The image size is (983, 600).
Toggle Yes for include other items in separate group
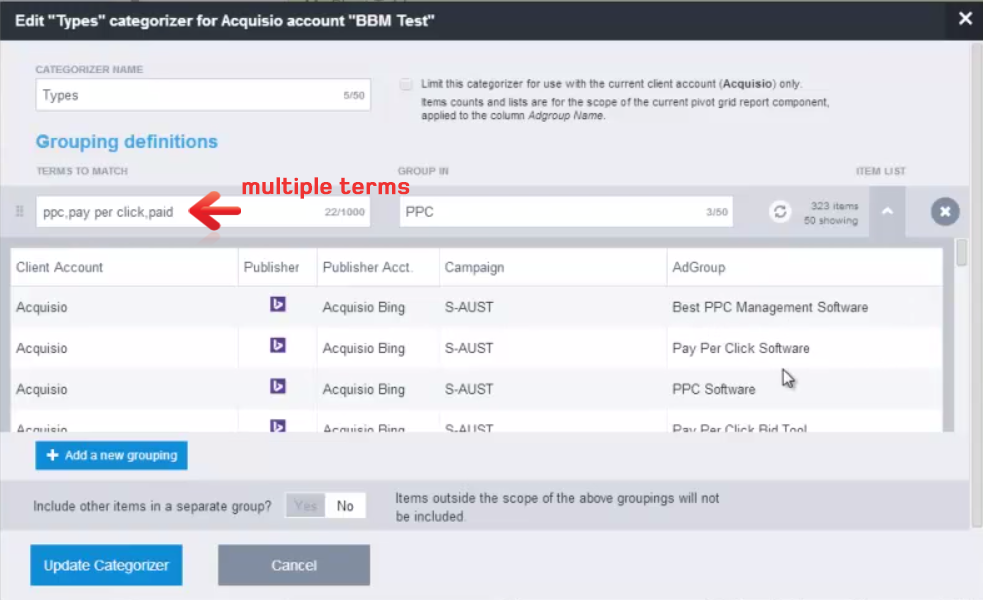pos(305,505)
